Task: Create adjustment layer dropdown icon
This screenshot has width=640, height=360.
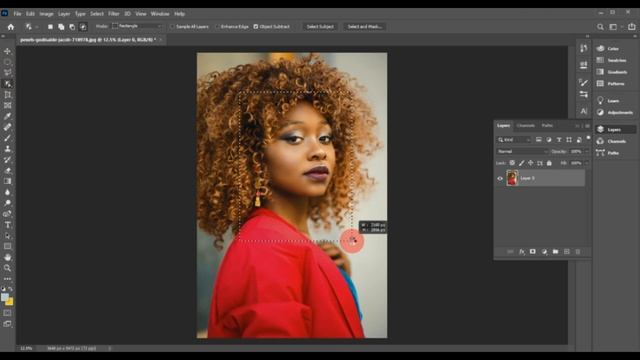Action: pyautogui.click(x=544, y=252)
